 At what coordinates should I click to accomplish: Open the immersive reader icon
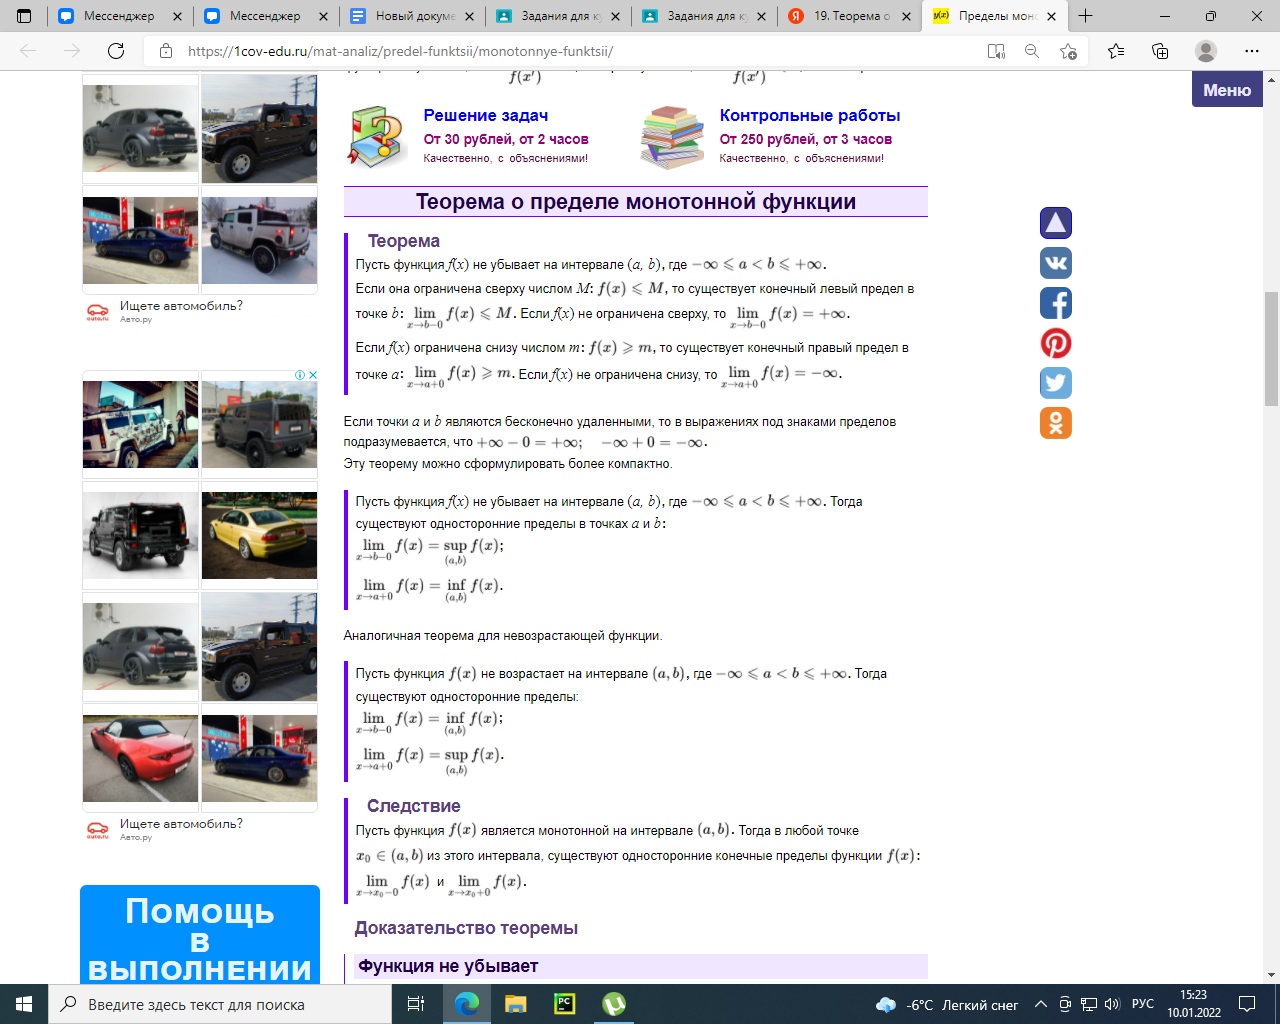coord(996,51)
